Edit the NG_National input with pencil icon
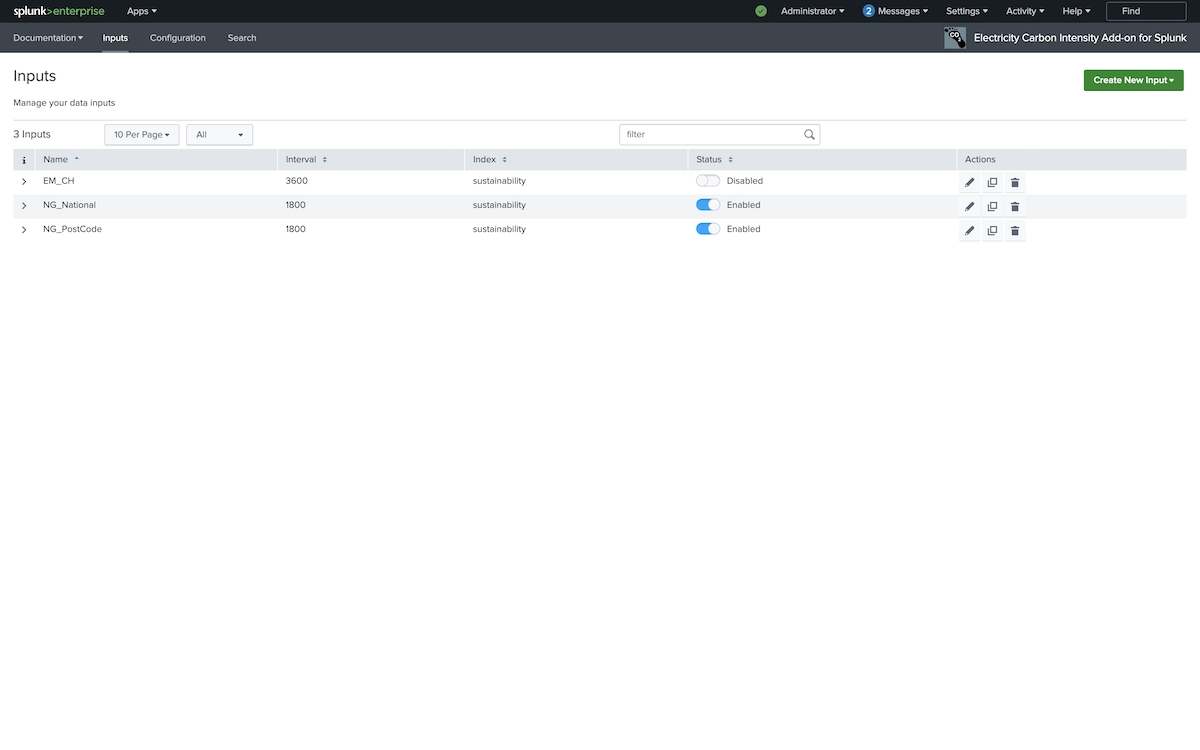Screen dimensions: 1200x750 (969, 206)
